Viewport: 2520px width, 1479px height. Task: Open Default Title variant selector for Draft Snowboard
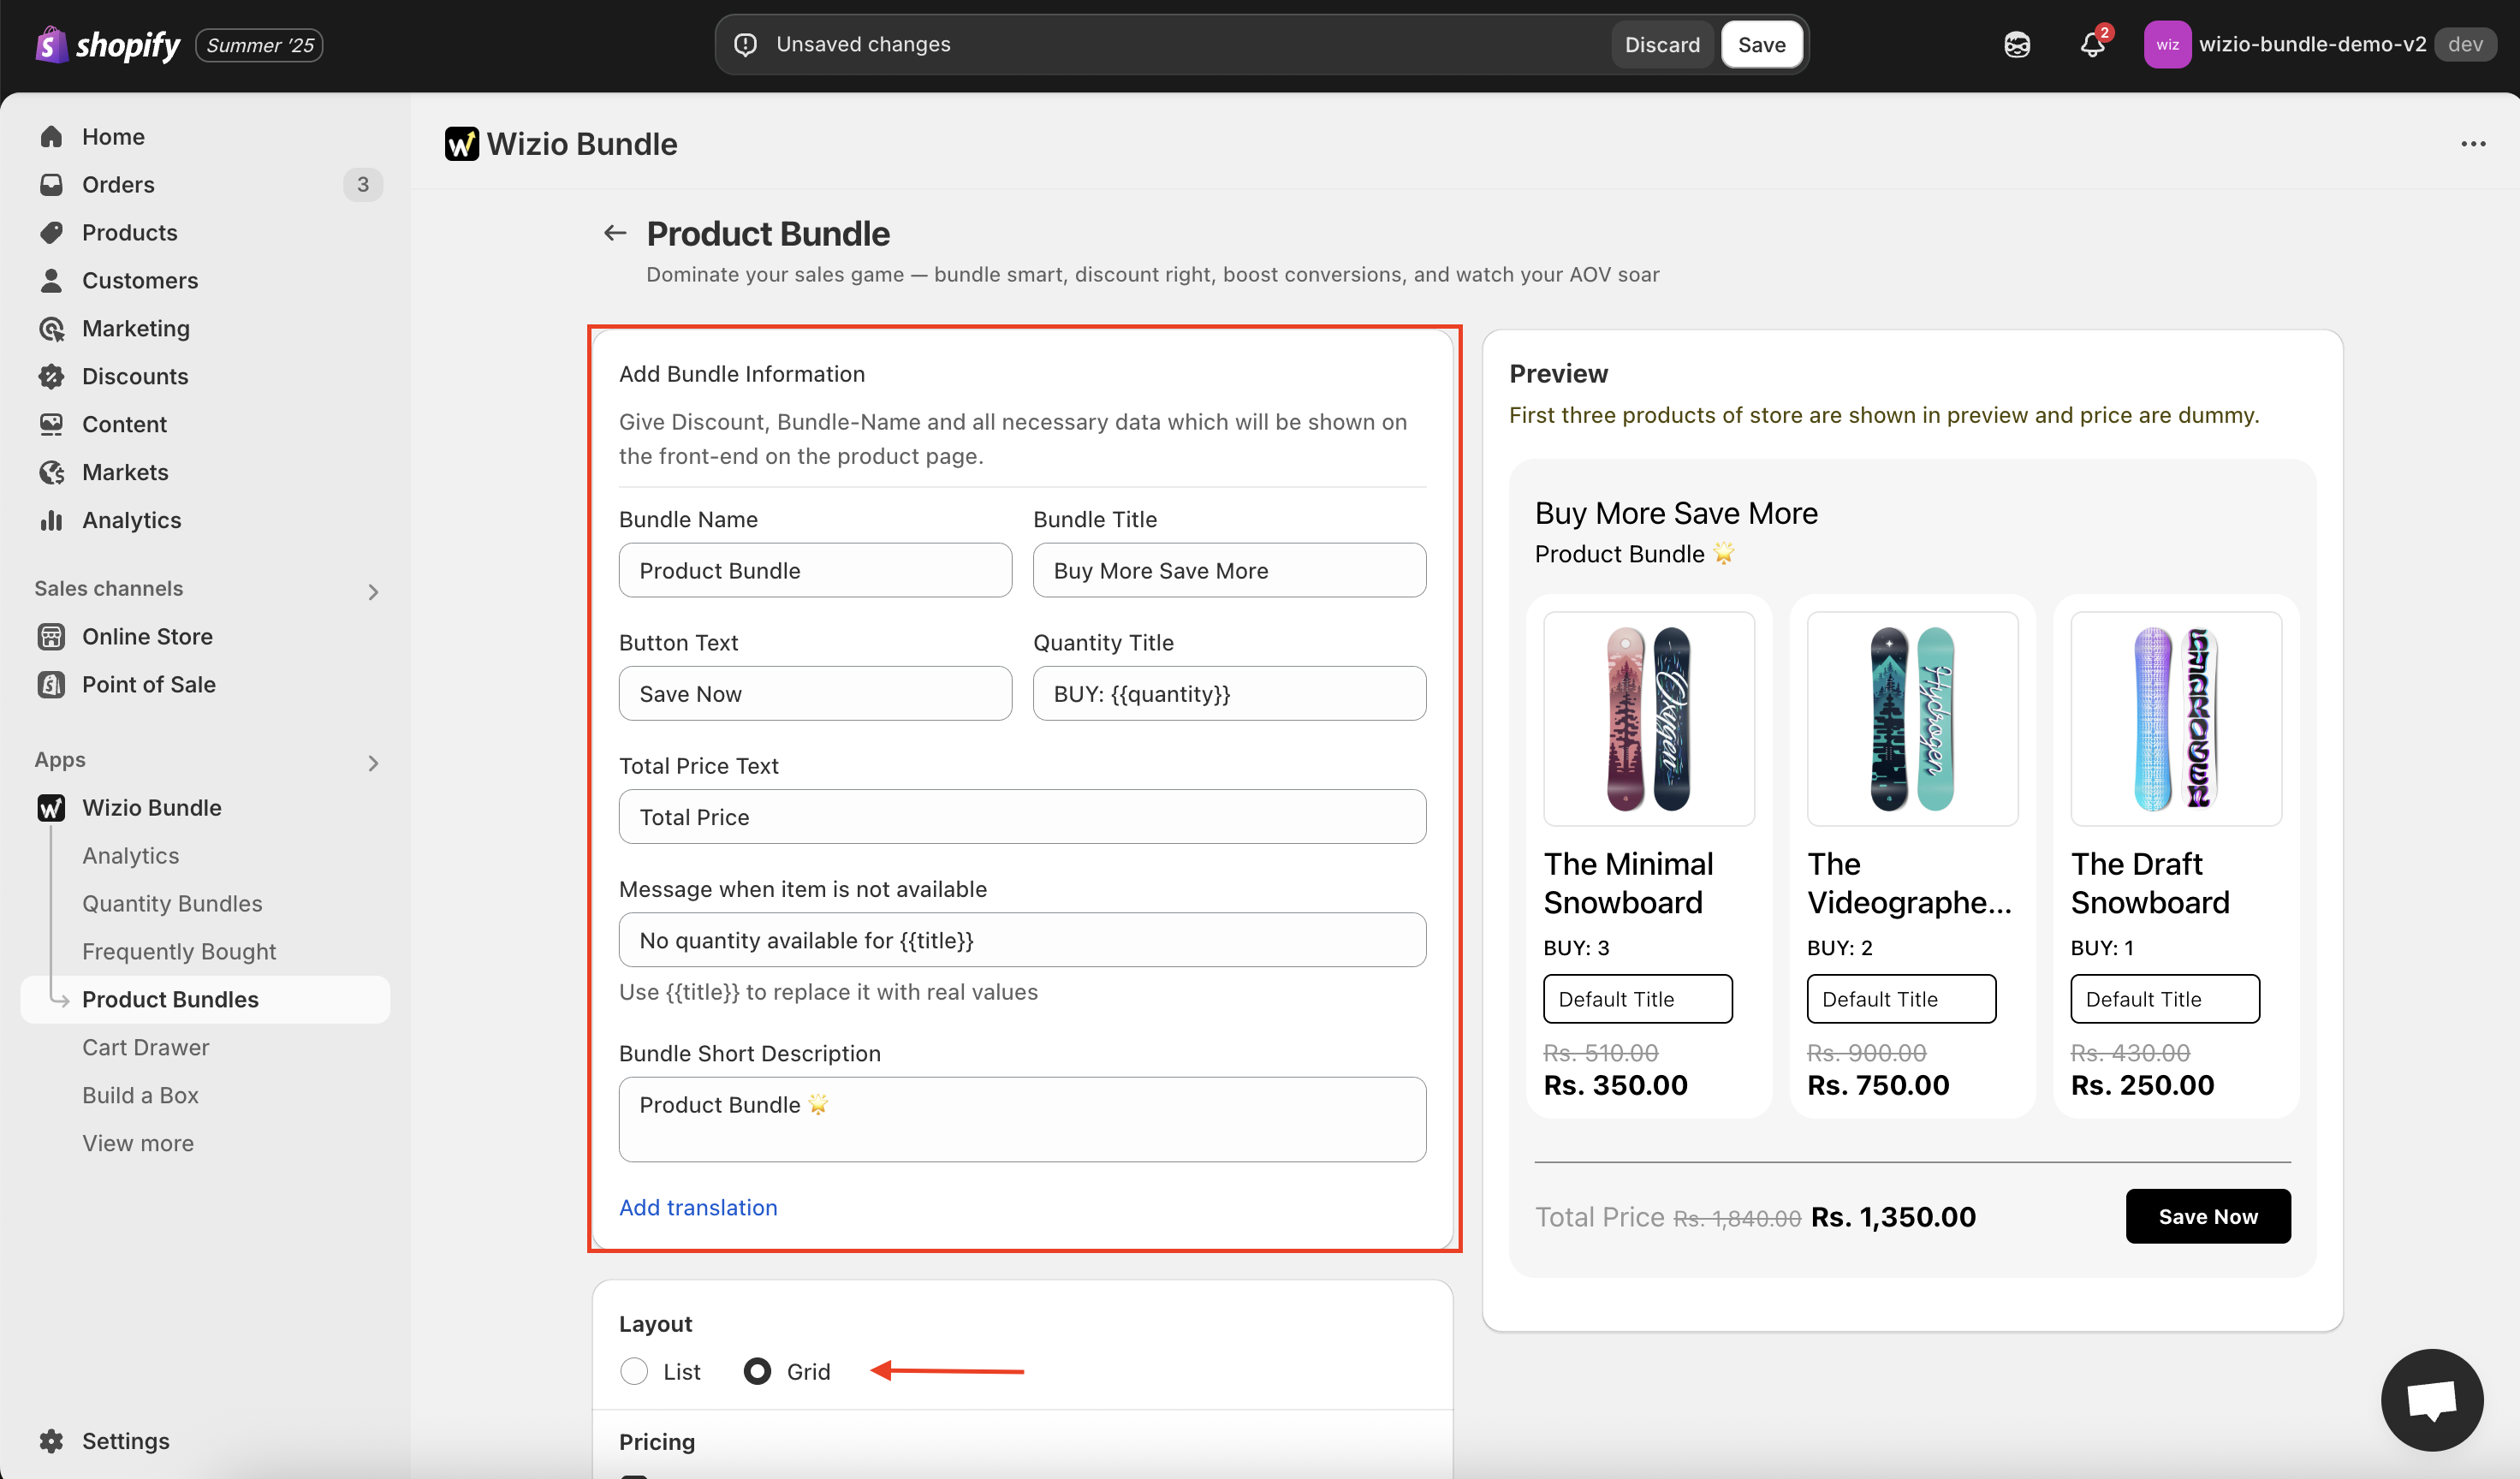pos(2164,998)
